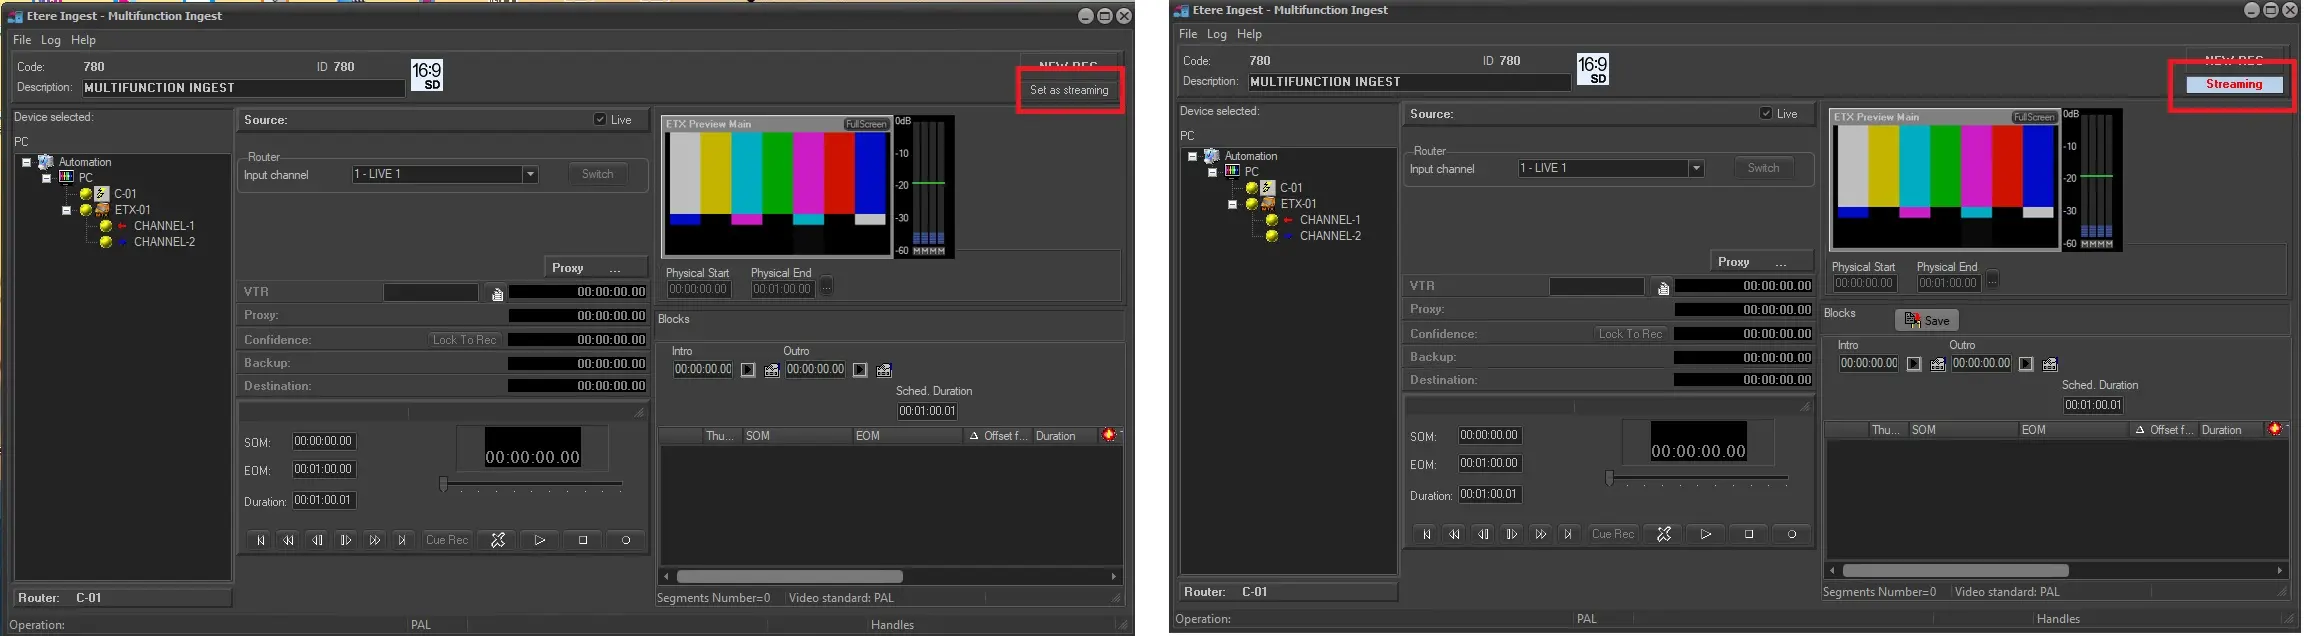The image size is (2304, 636).
Task: Click the Save button in right window's Blocks
Action: click(x=1927, y=320)
